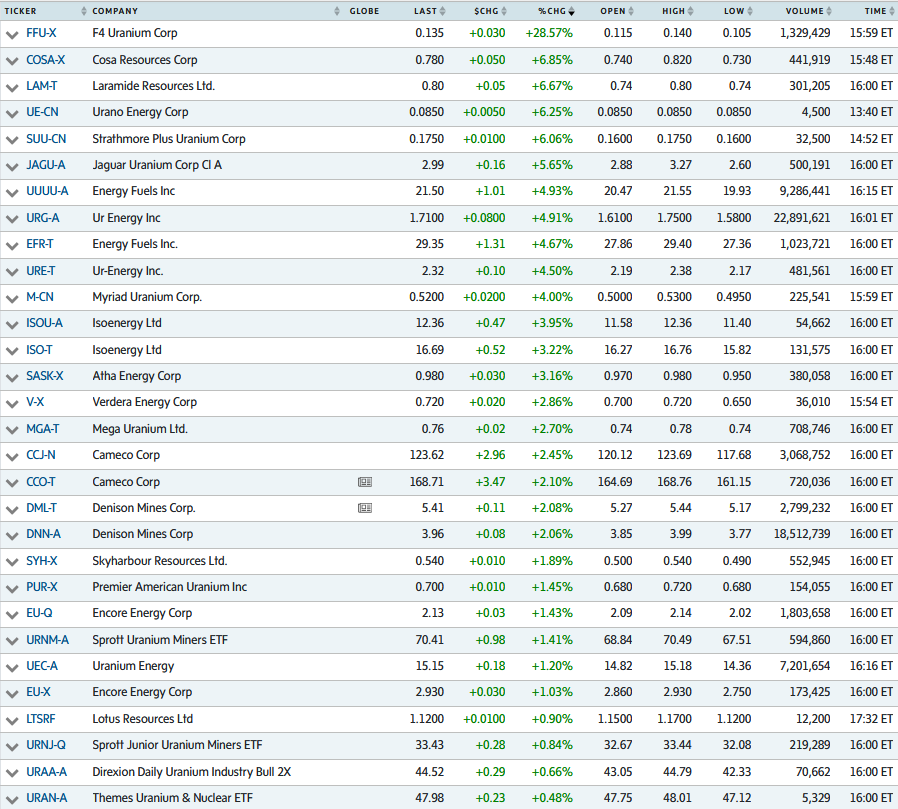The width and height of the screenshot is (898, 809).
Task: Expand the UUUU-A Energy Fuels row
Action: (12, 191)
